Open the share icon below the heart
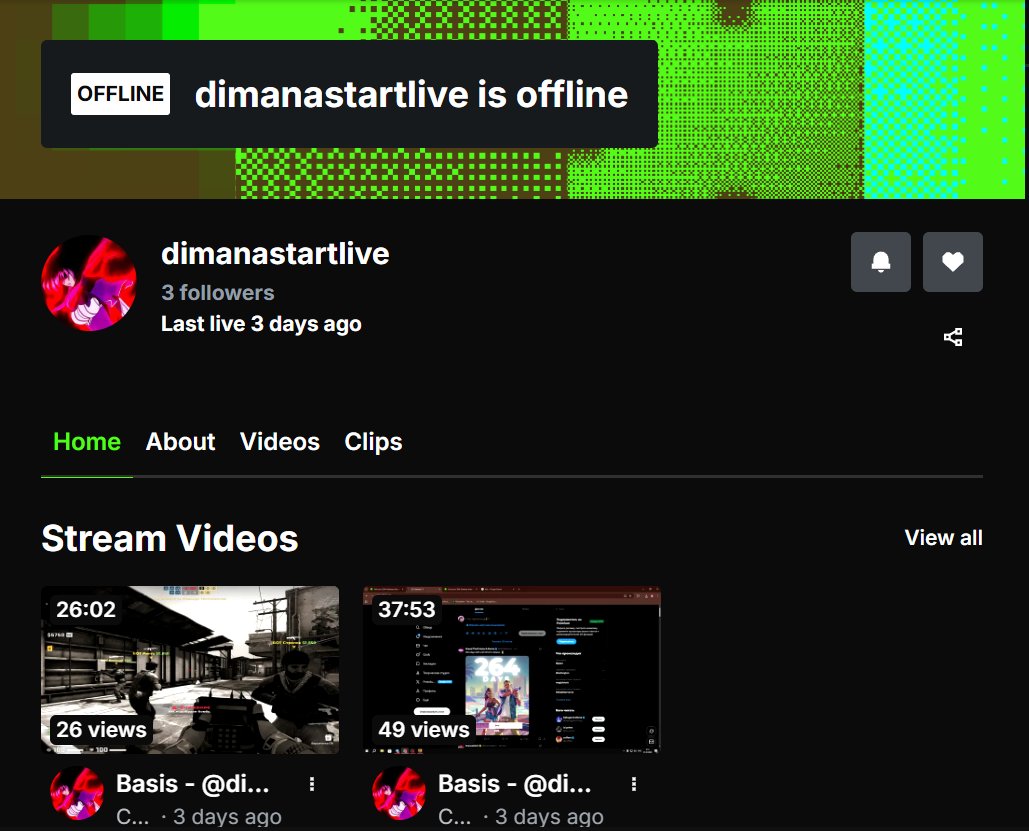The height and width of the screenshot is (831, 1029). tap(953, 337)
